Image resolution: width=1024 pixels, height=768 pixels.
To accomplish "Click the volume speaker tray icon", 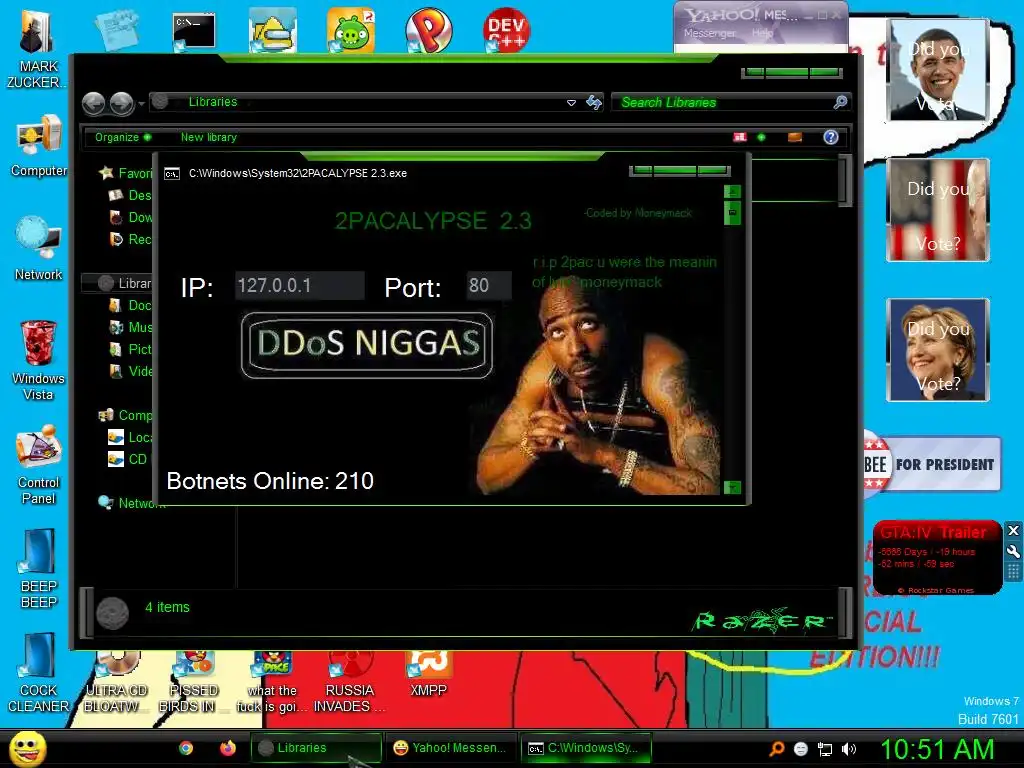I will 849,749.
